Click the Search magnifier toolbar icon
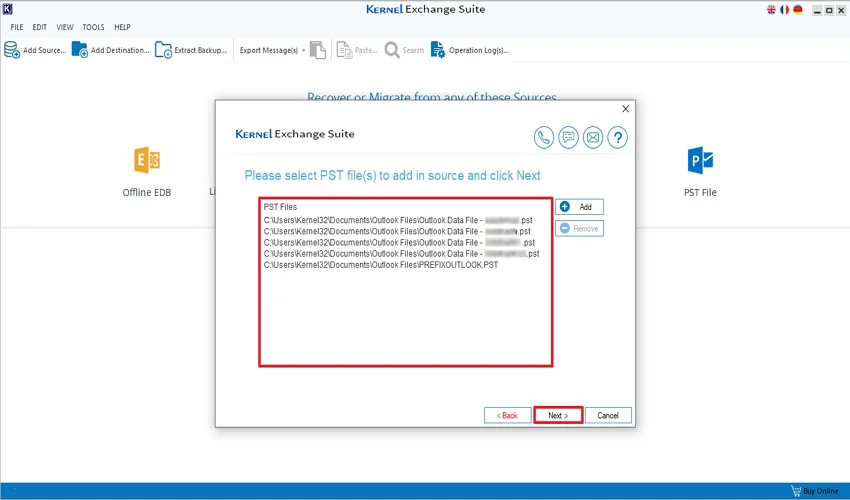The height and width of the screenshot is (500, 850). coord(392,50)
